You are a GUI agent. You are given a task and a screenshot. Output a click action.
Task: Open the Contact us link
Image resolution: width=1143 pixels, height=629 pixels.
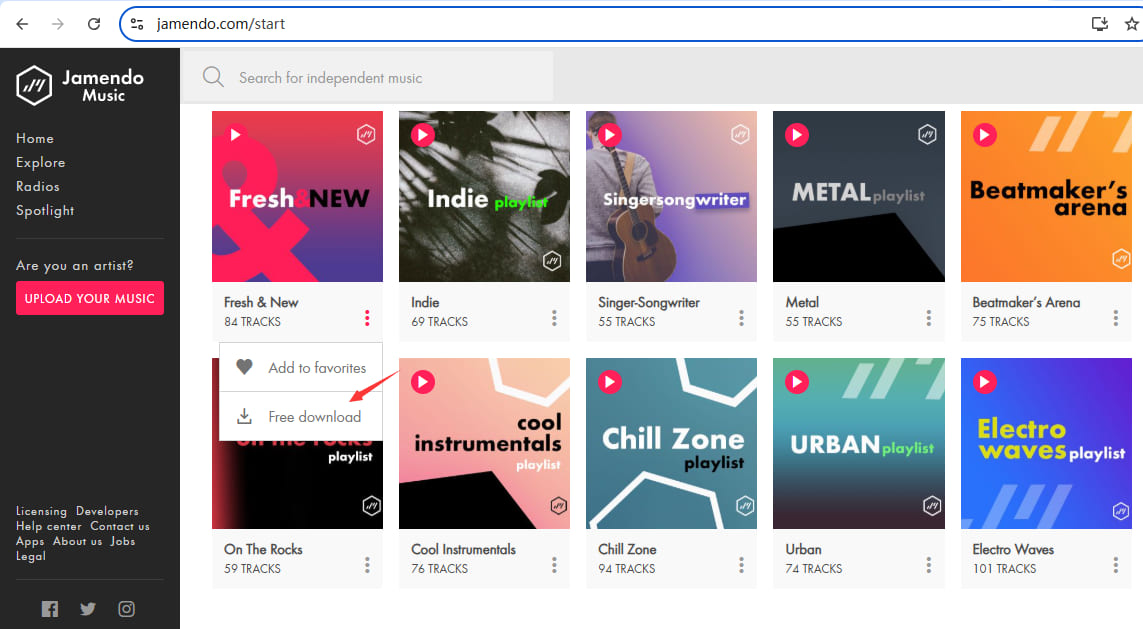point(120,526)
